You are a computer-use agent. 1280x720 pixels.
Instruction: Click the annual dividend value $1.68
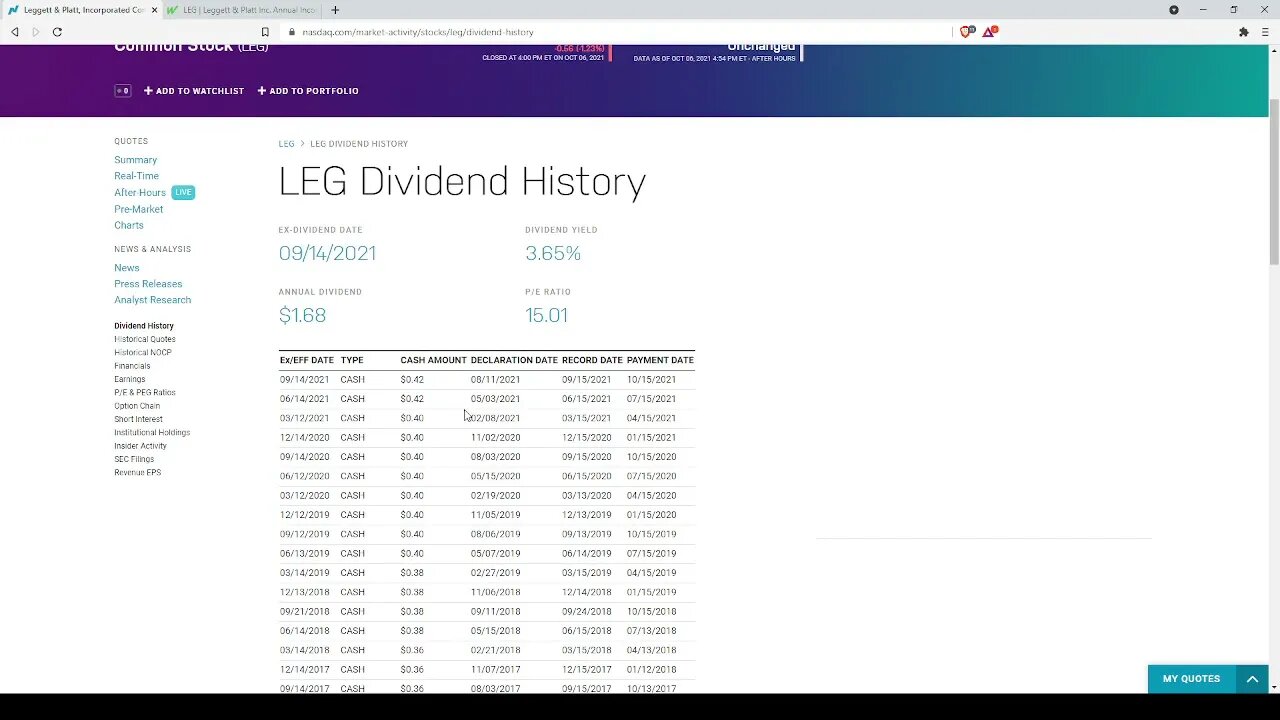pos(302,315)
